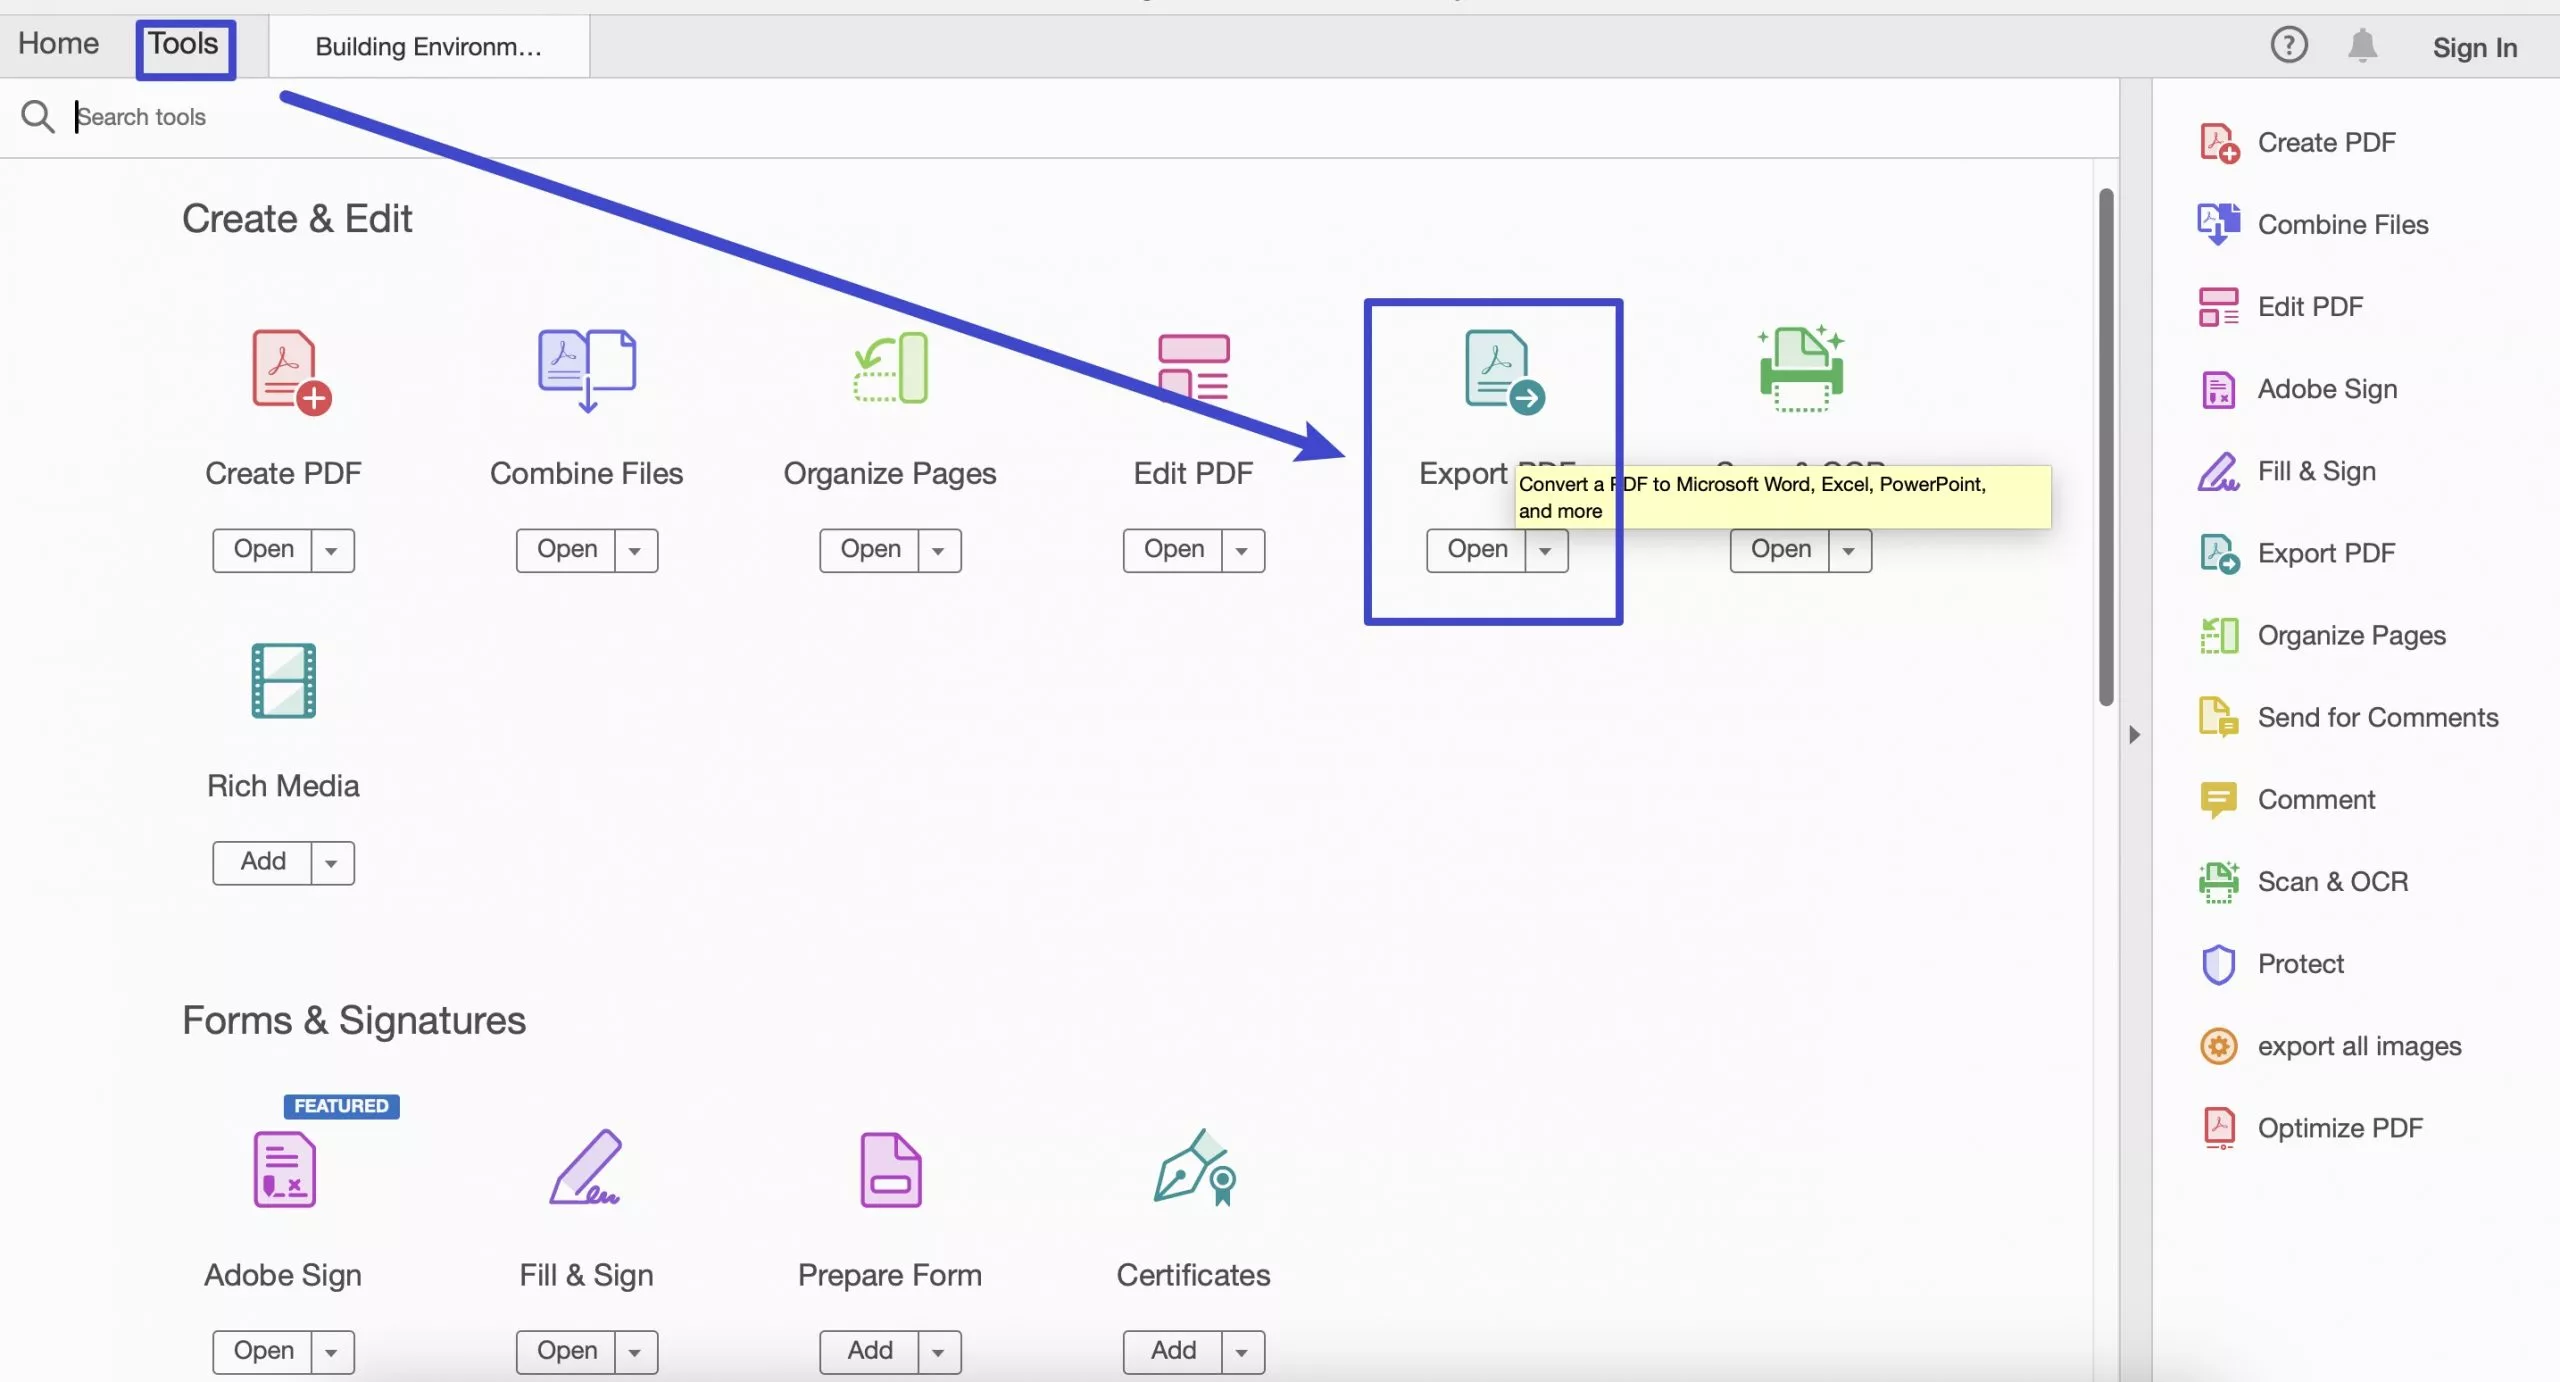
Task: Expand the Export PDF Open dropdown
Action: 1545,549
